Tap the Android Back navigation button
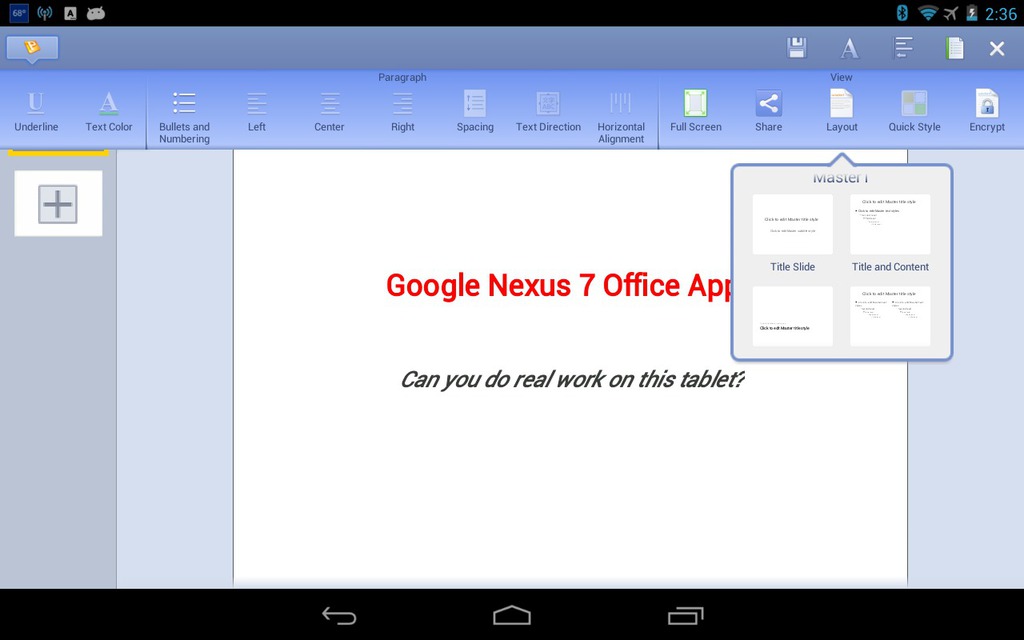This screenshot has height=640, width=1024. pos(339,615)
